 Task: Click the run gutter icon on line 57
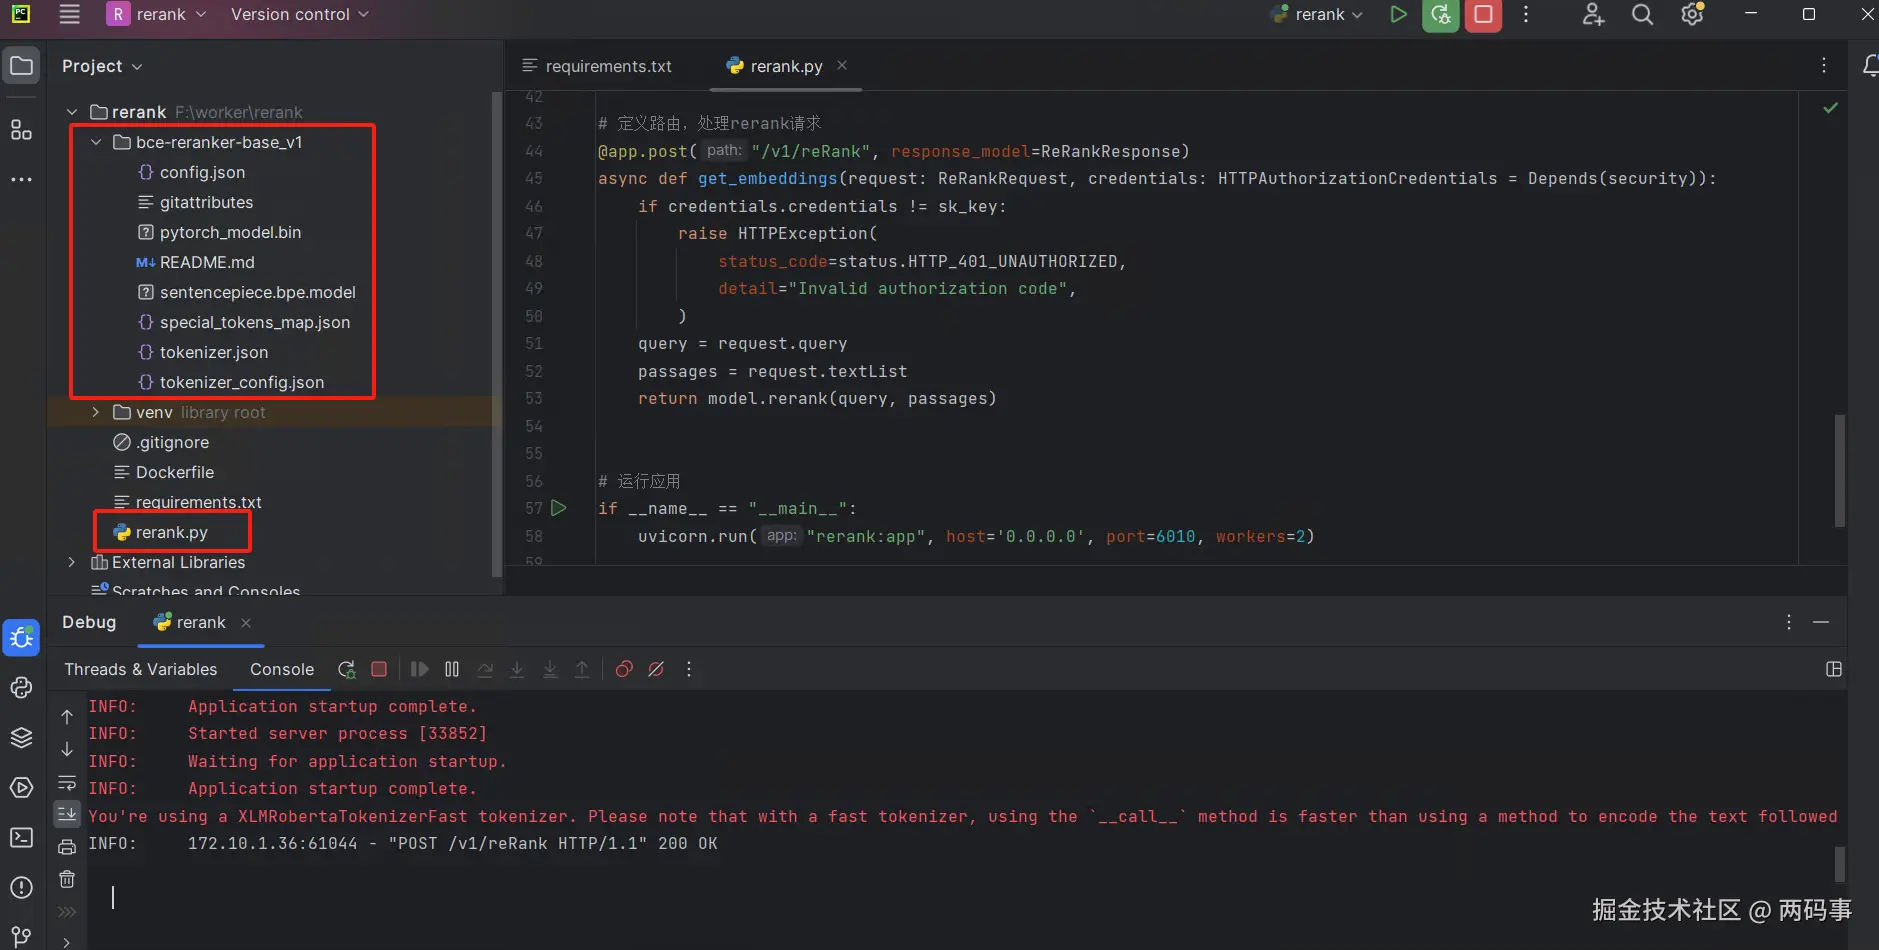pos(559,508)
